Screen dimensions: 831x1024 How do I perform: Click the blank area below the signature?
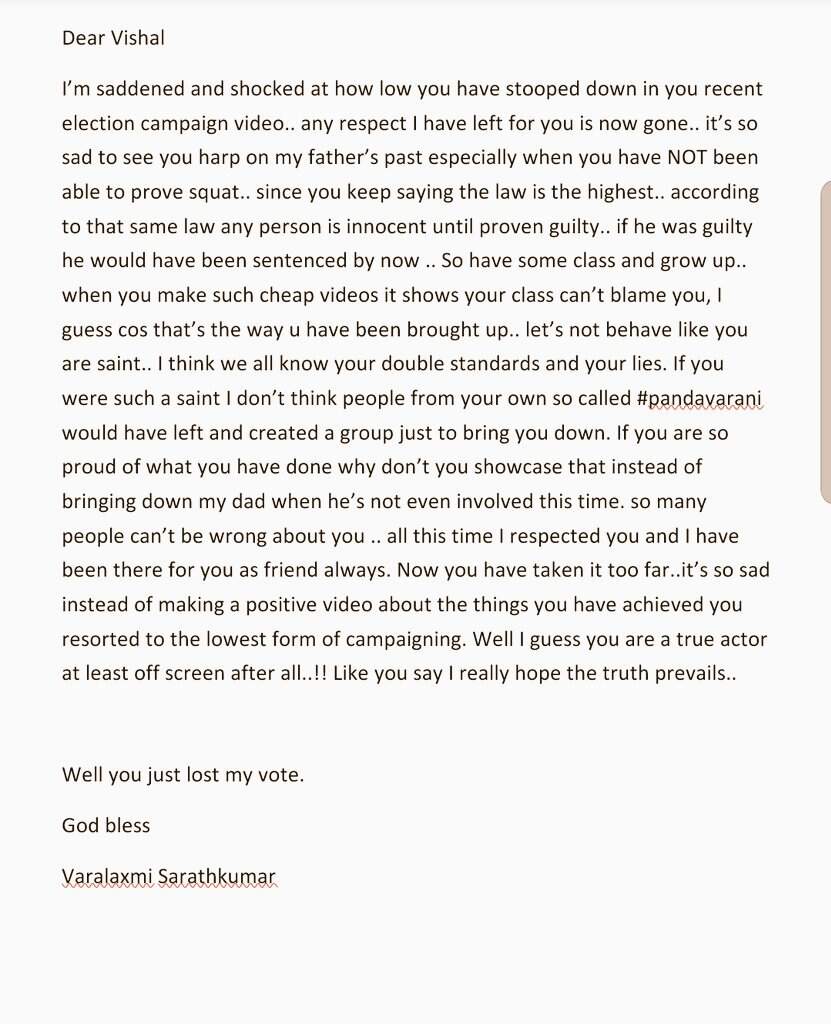coord(416,953)
